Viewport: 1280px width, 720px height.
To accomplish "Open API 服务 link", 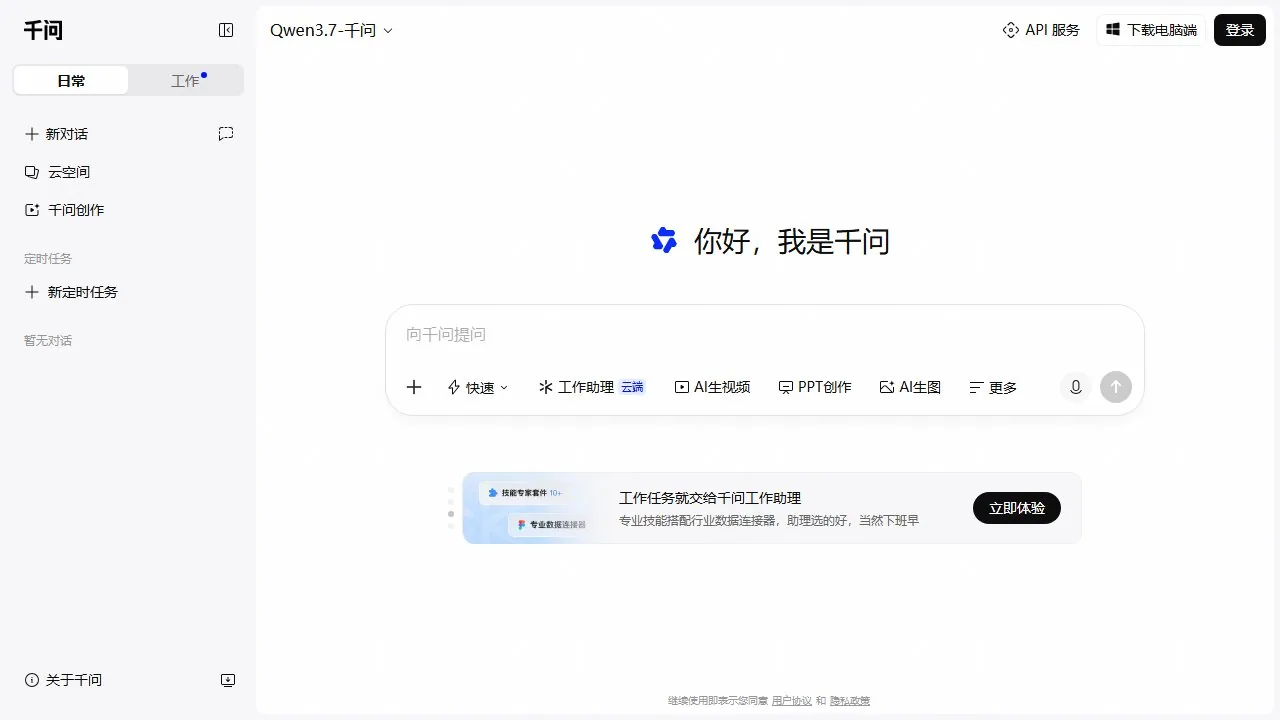I will click(1041, 30).
